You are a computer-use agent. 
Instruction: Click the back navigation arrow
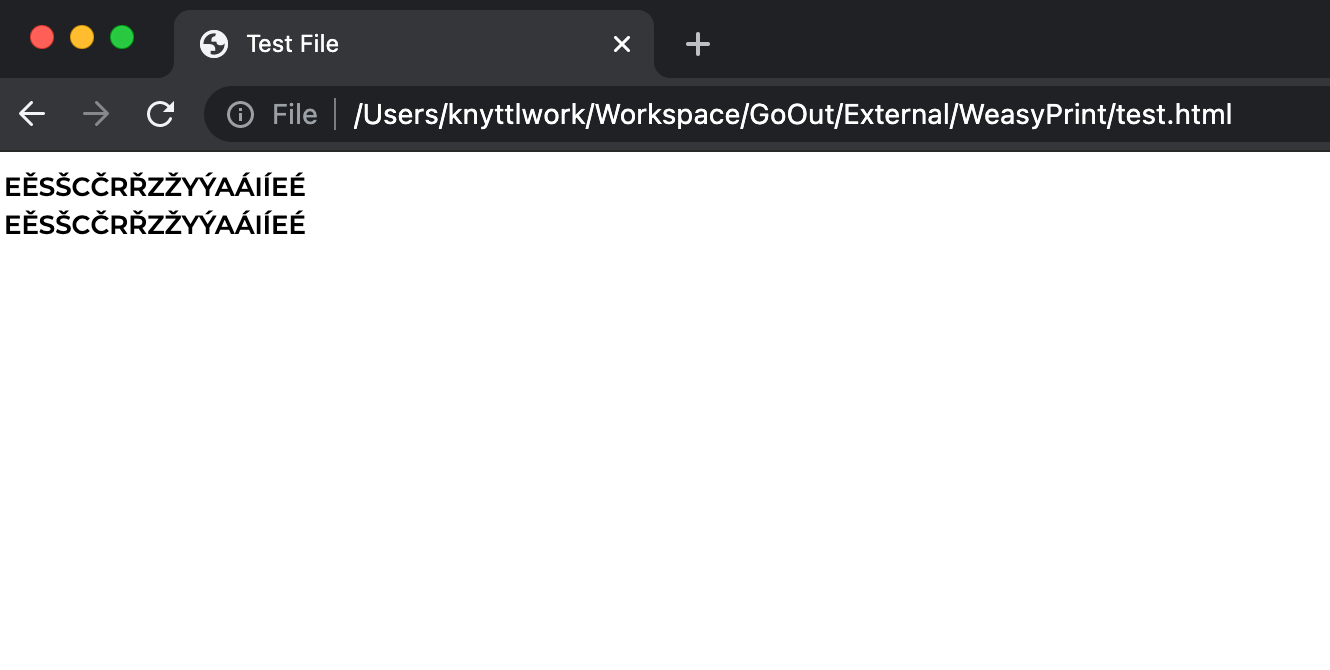[x=31, y=114]
